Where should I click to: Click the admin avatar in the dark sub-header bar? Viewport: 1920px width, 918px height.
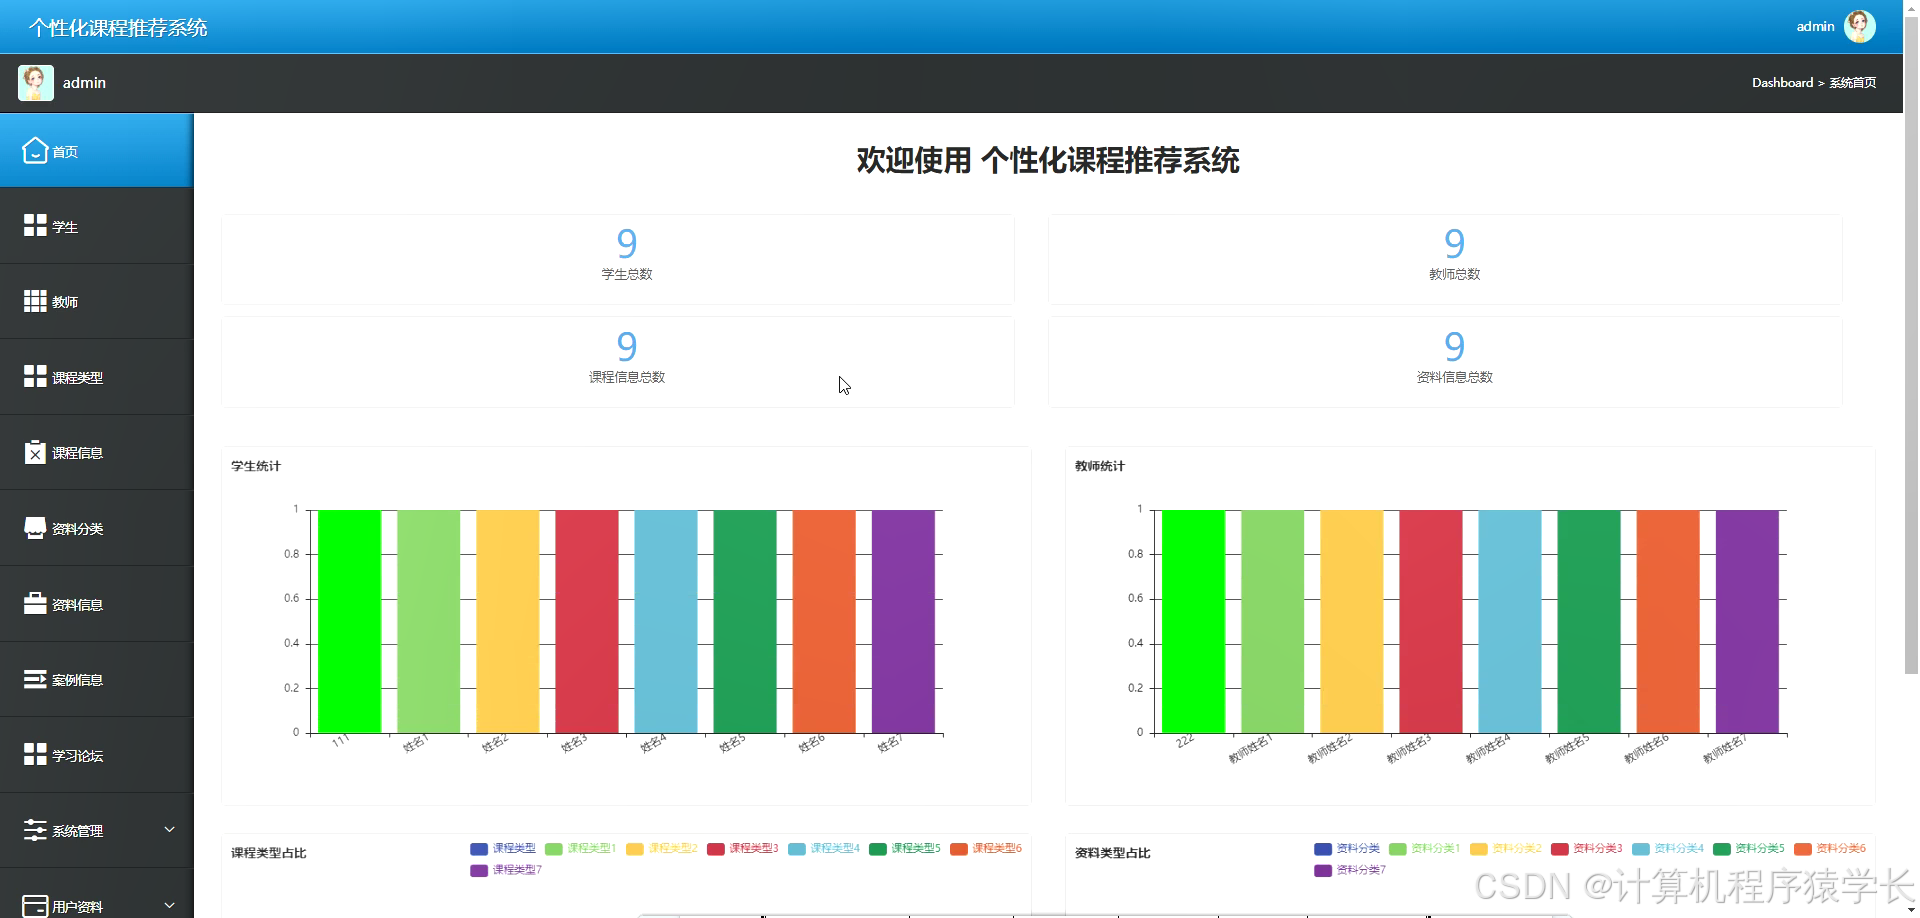coord(36,82)
